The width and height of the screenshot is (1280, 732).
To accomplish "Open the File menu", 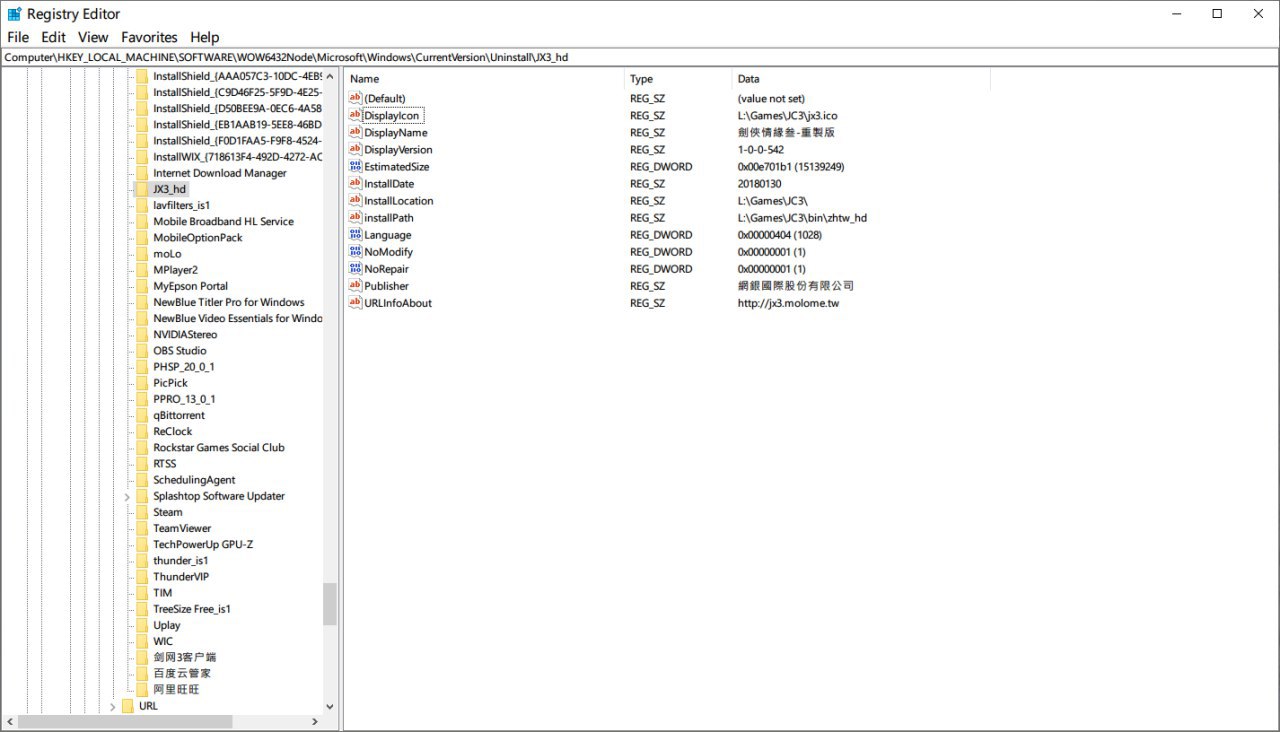I will click(18, 37).
